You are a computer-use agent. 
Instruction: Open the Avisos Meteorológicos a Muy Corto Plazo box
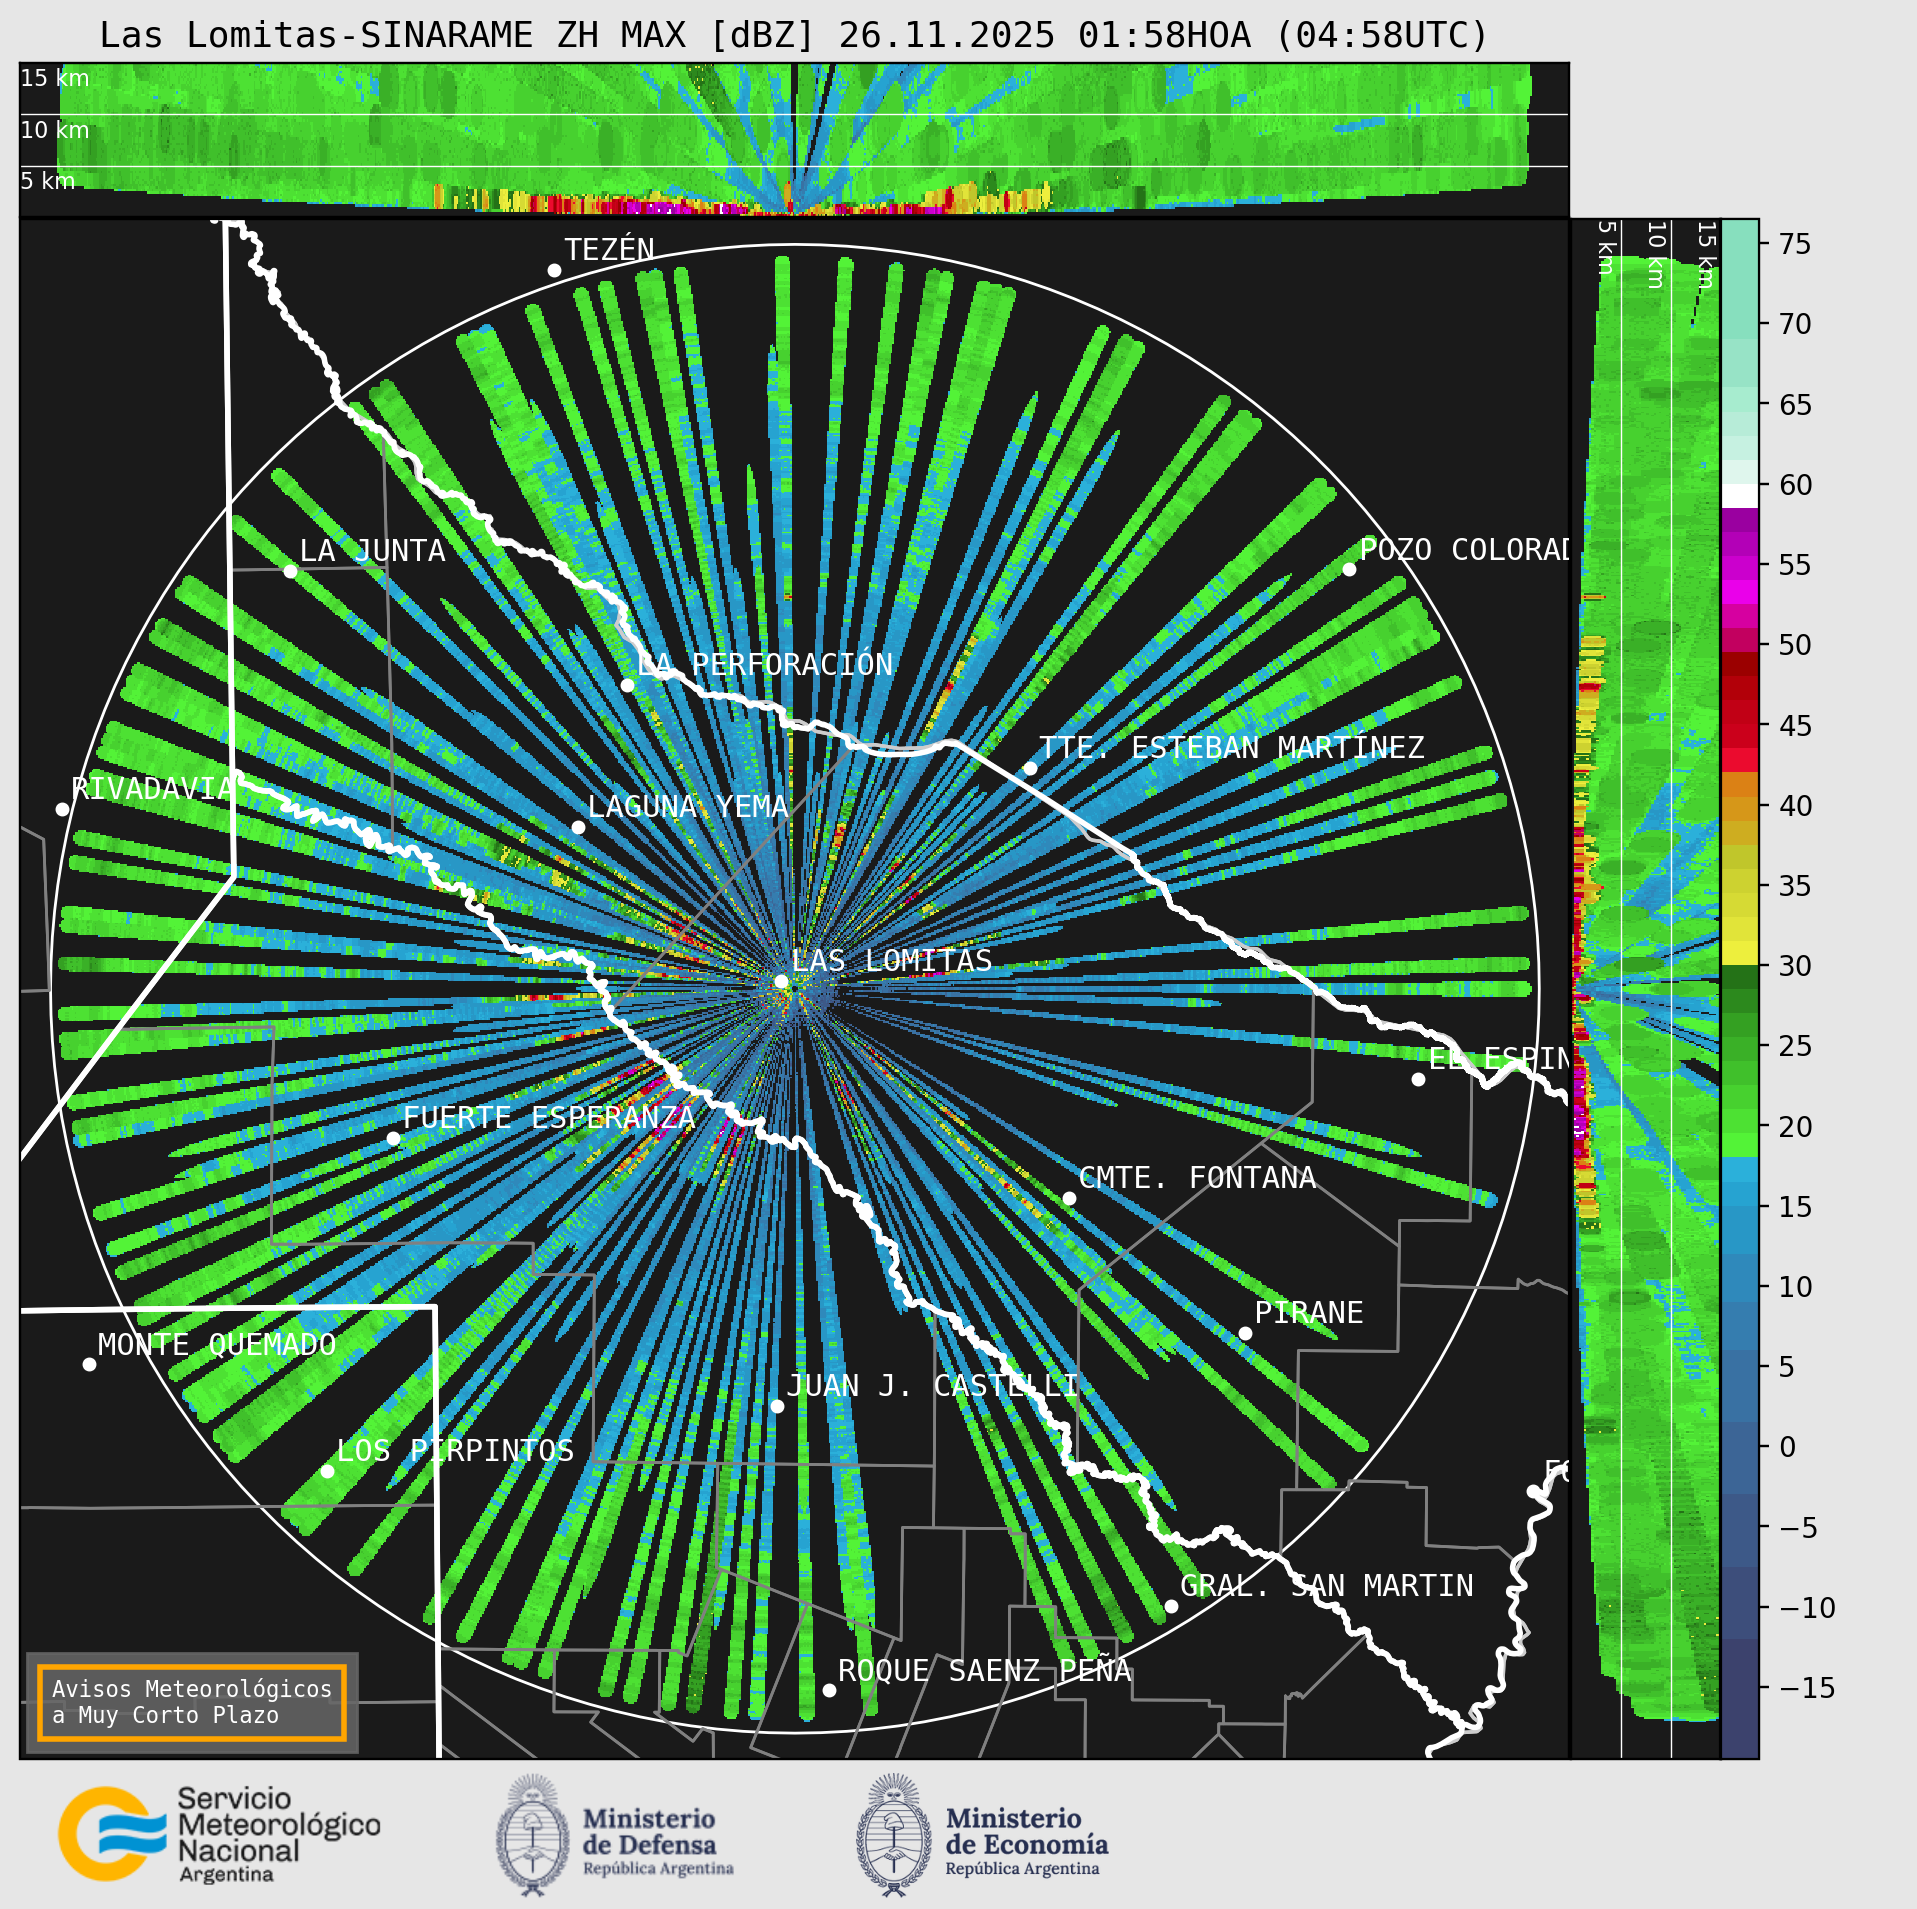[x=192, y=1702]
